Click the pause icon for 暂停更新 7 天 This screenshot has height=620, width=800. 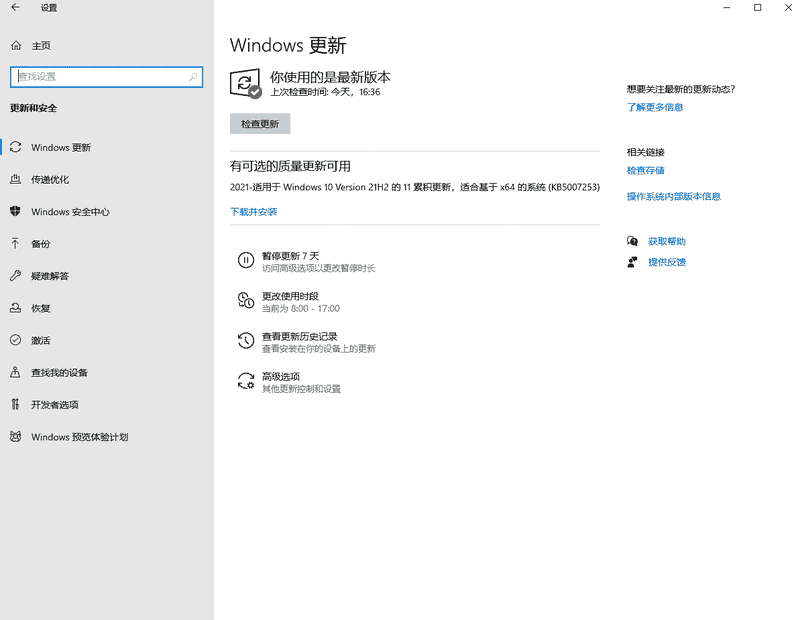point(246,260)
